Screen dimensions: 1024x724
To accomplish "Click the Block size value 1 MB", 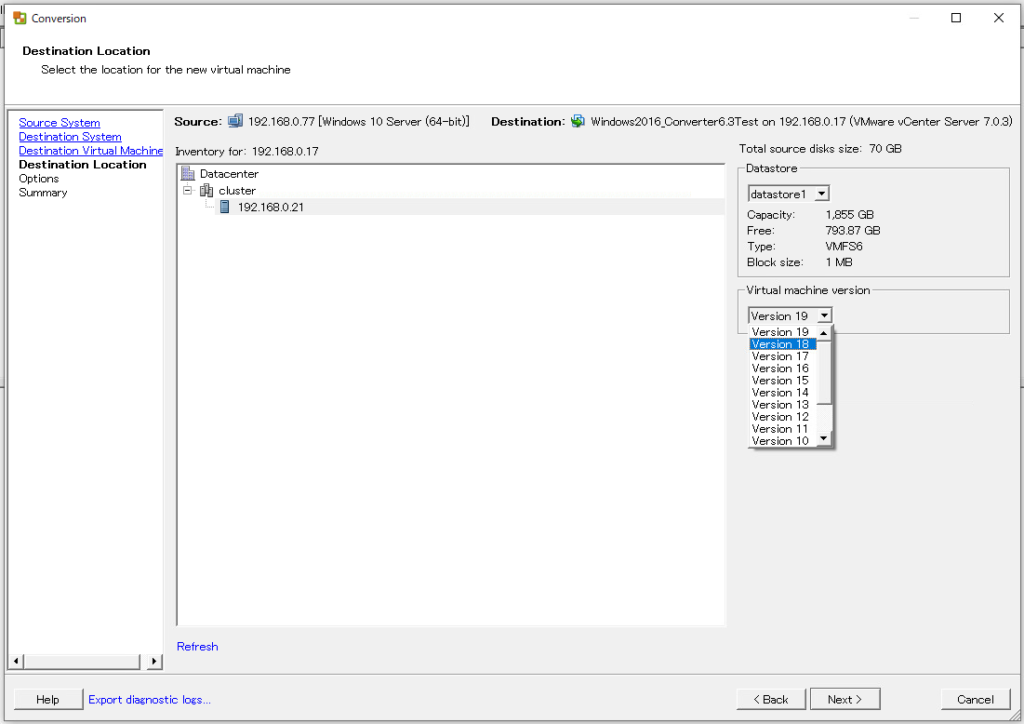I will (839, 262).
